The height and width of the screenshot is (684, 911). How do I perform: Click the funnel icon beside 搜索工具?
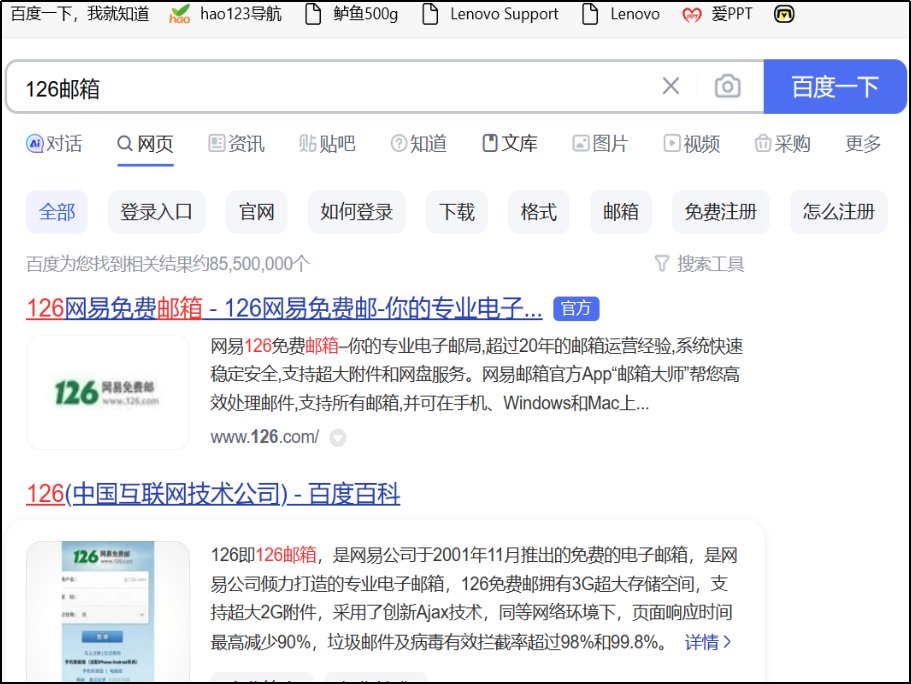(661, 263)
